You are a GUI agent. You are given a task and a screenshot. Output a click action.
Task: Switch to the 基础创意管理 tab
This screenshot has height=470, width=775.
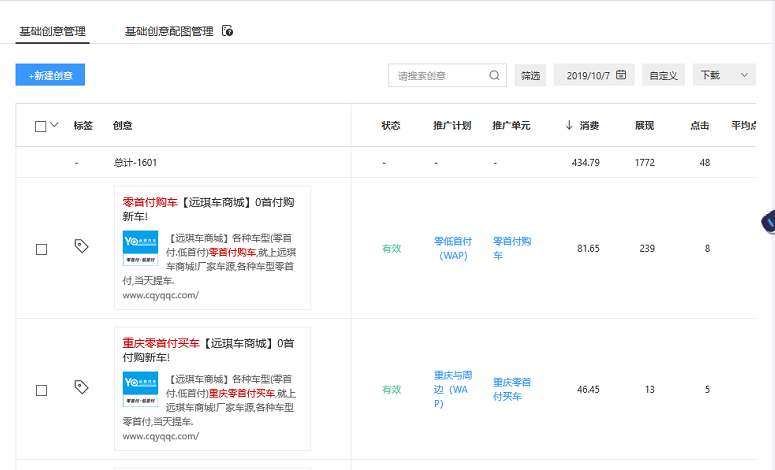point(53,32)
